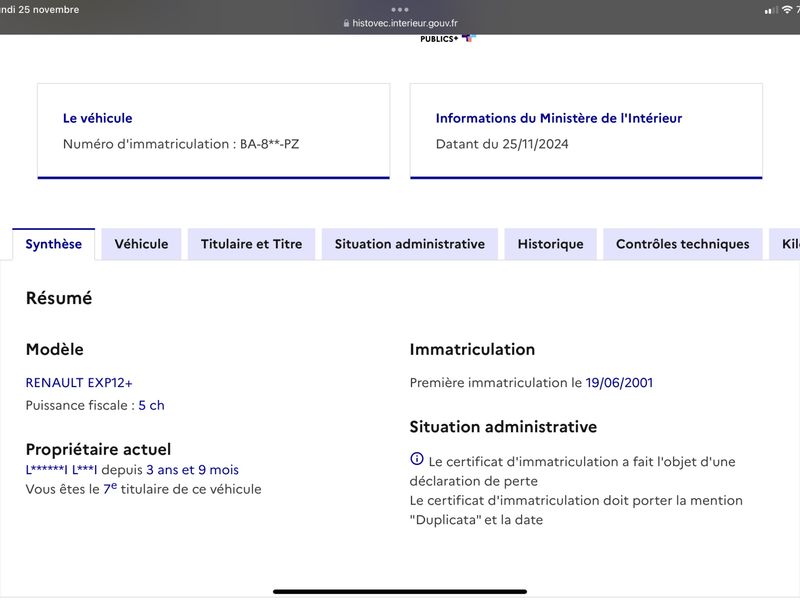Click the masked owner name L******I L***I
800x600 pixels.
pyautogui.click(x=61, y=469)
